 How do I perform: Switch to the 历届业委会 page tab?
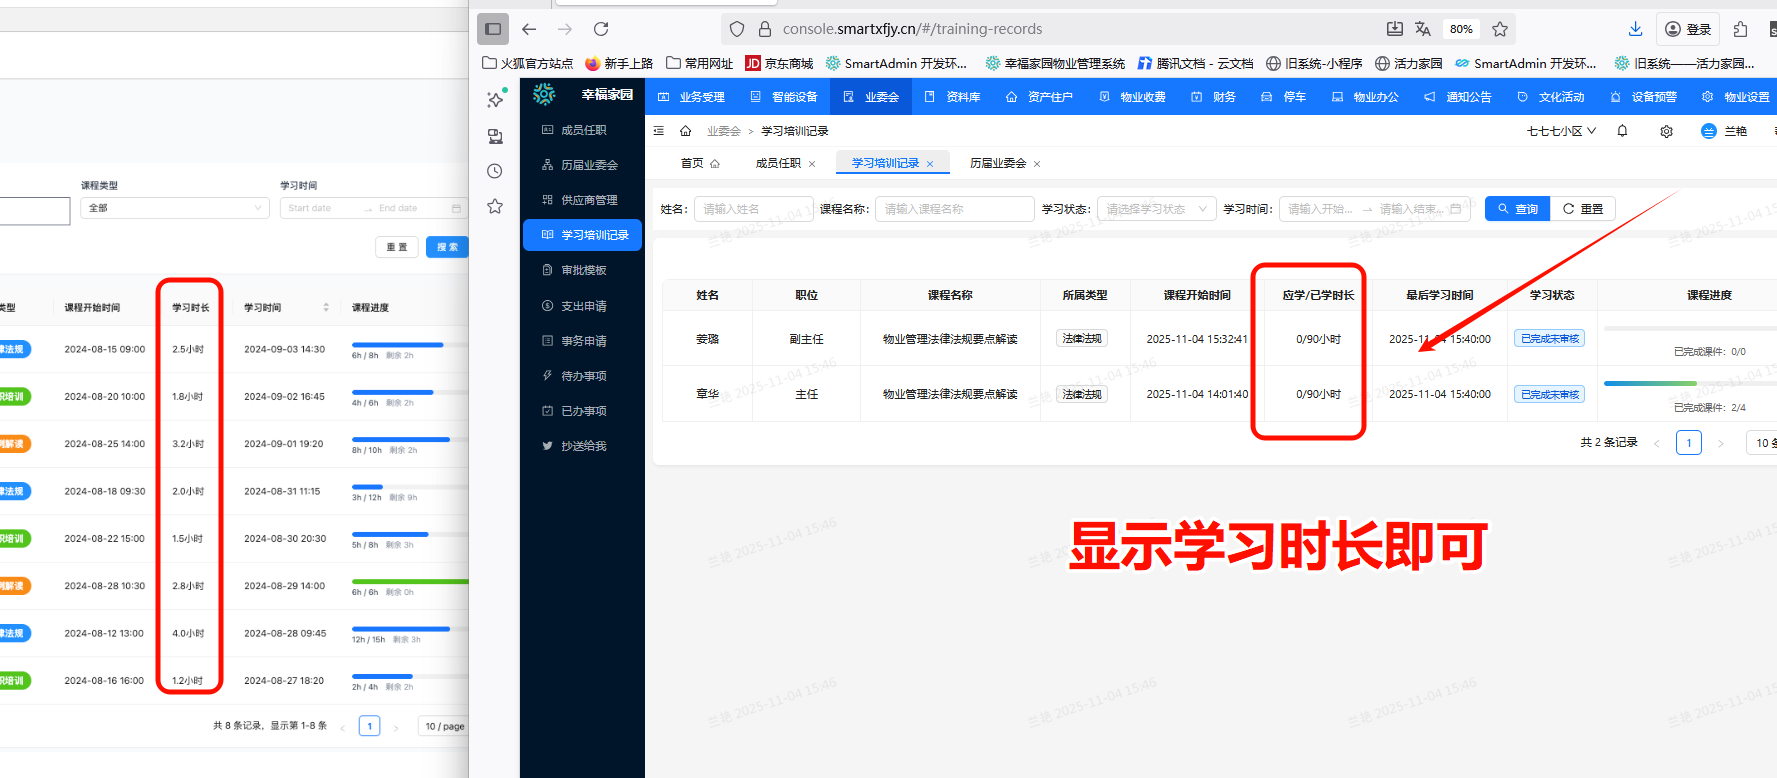(x=998, y=163)
